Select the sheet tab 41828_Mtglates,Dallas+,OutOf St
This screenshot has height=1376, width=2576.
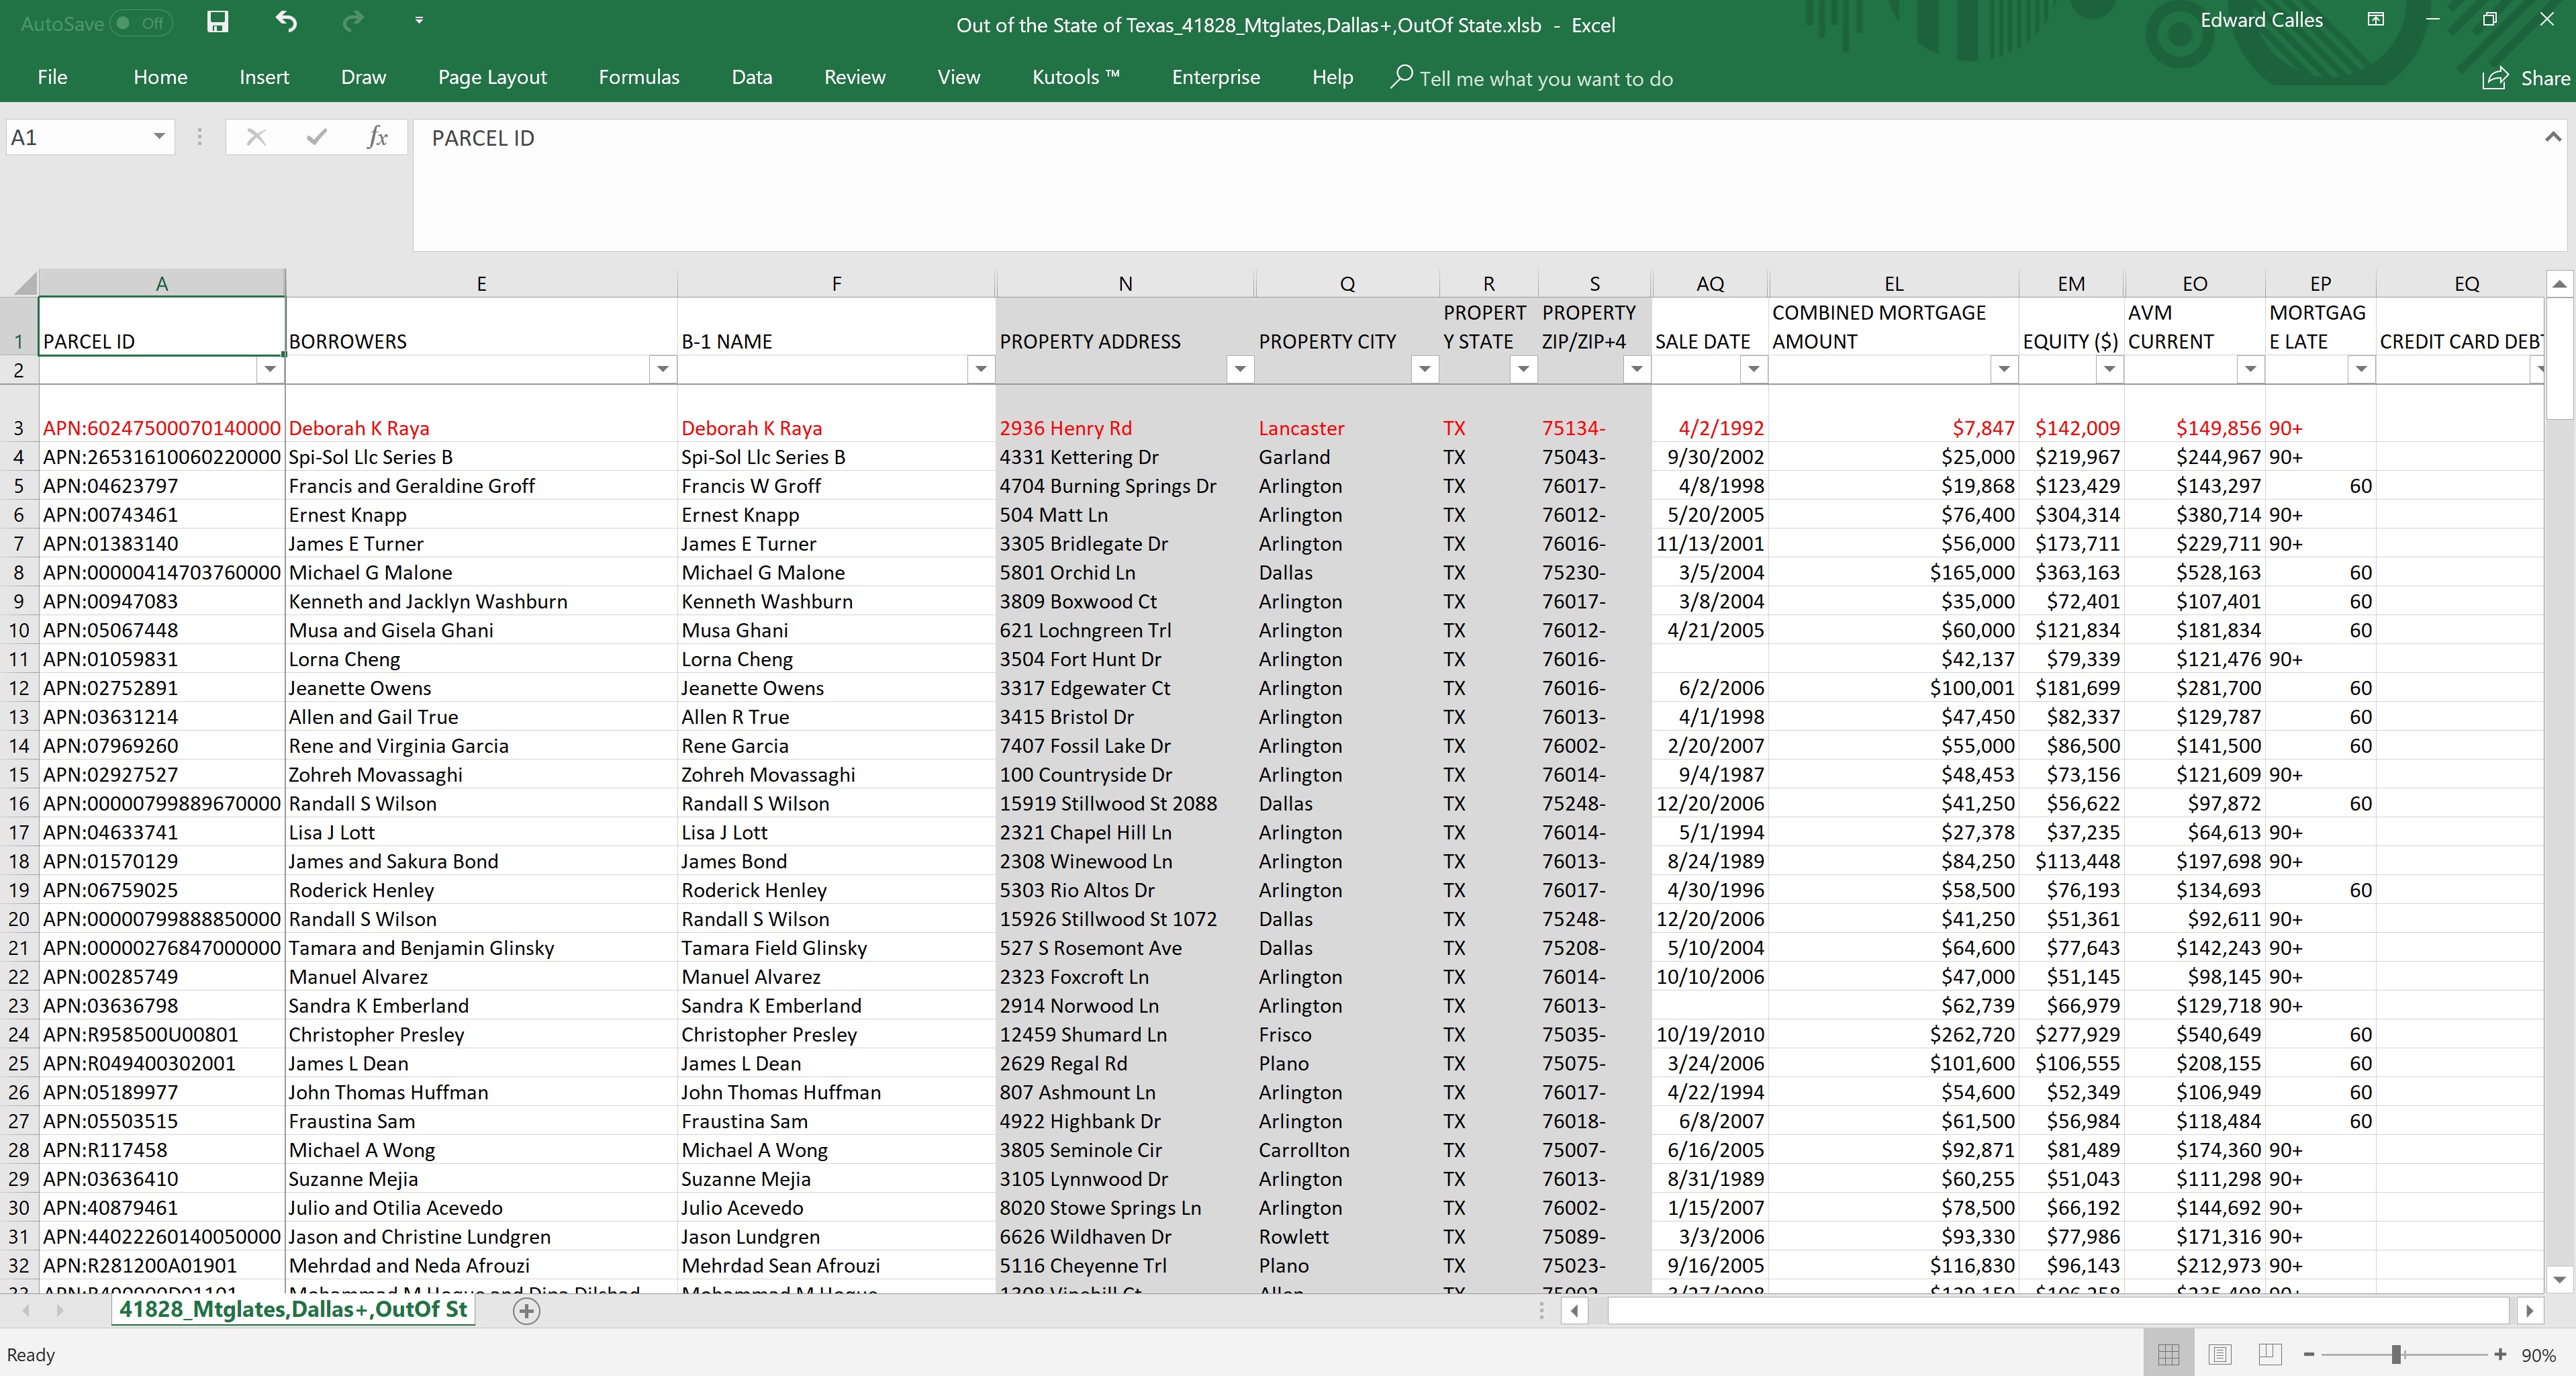(293, 1309)
